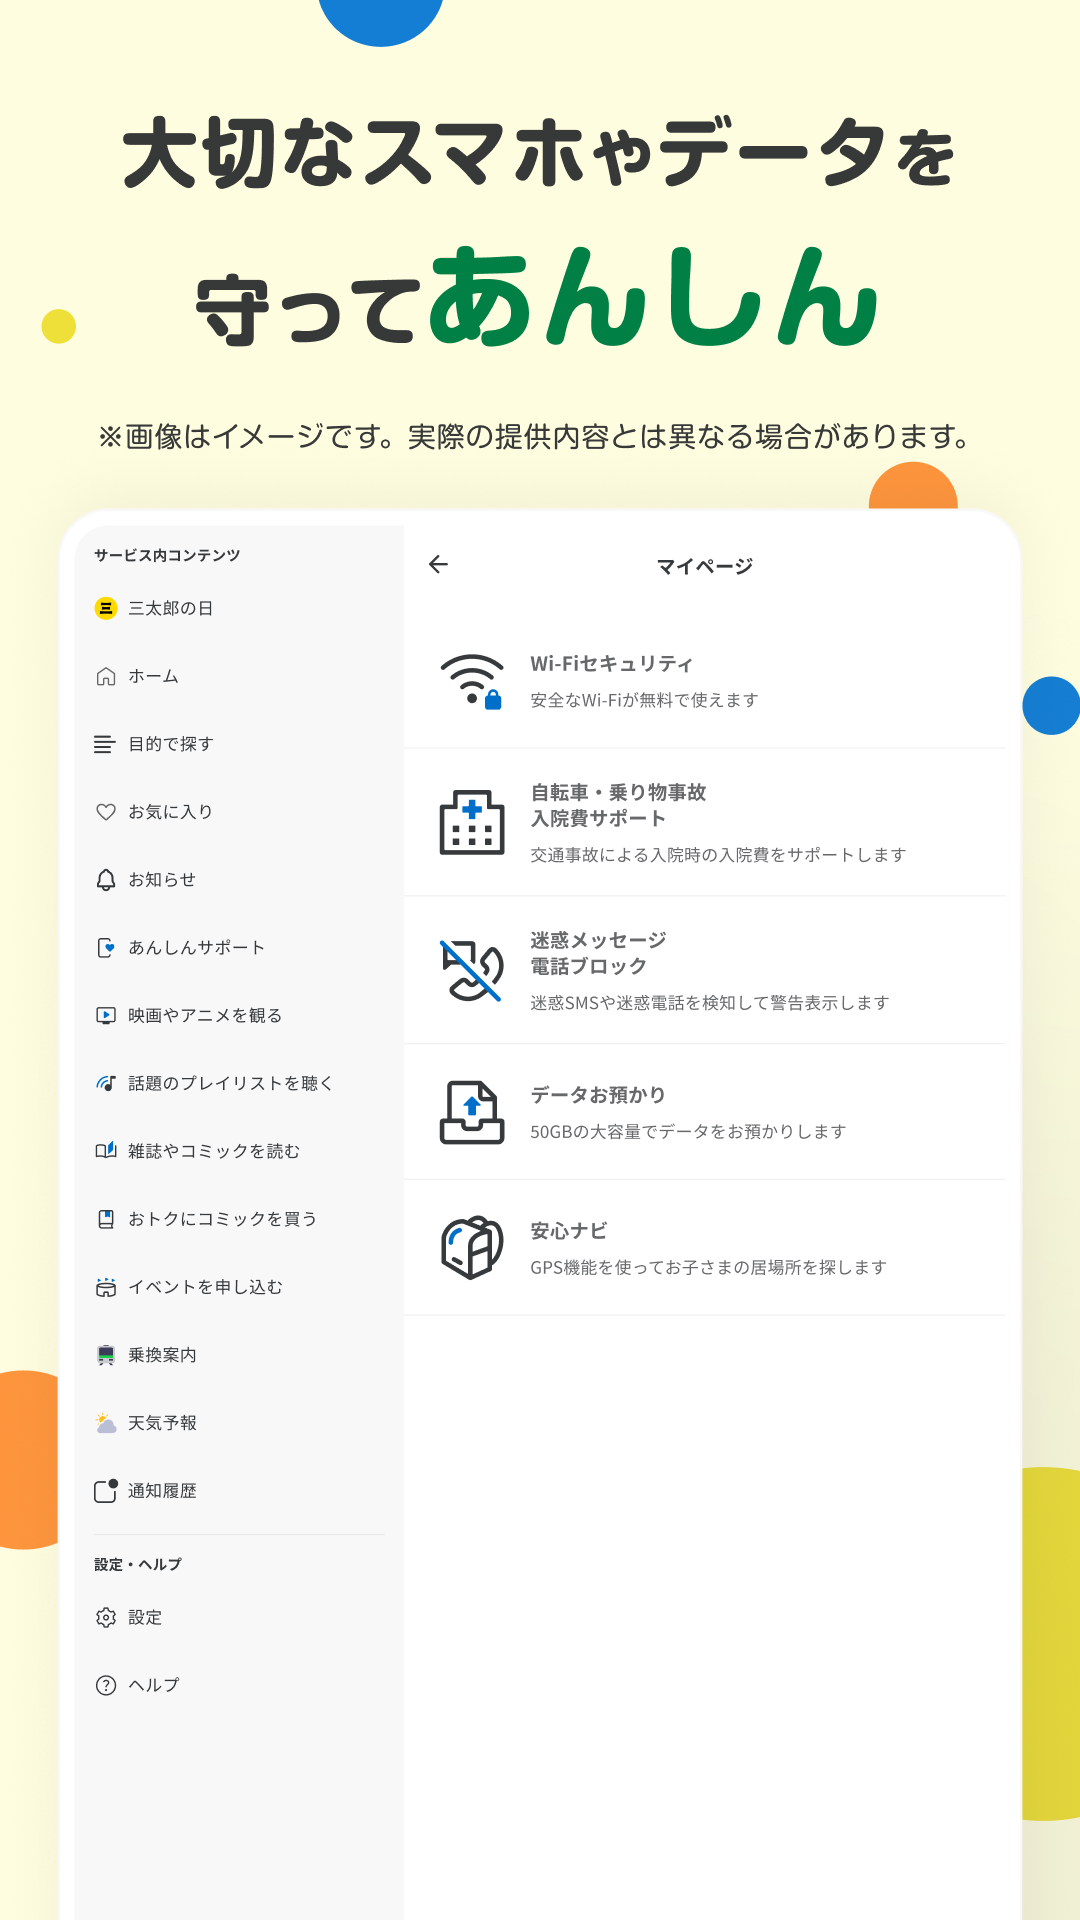
Task: Open 迷惑メッセージ 電話ブロック title
Action: coord(598,953)
